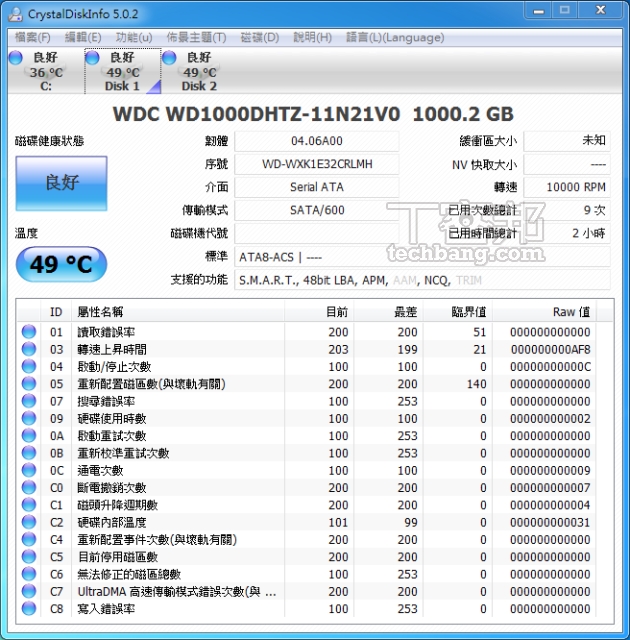
Task: Click the 最差 column header
Action: coord(388,312)
